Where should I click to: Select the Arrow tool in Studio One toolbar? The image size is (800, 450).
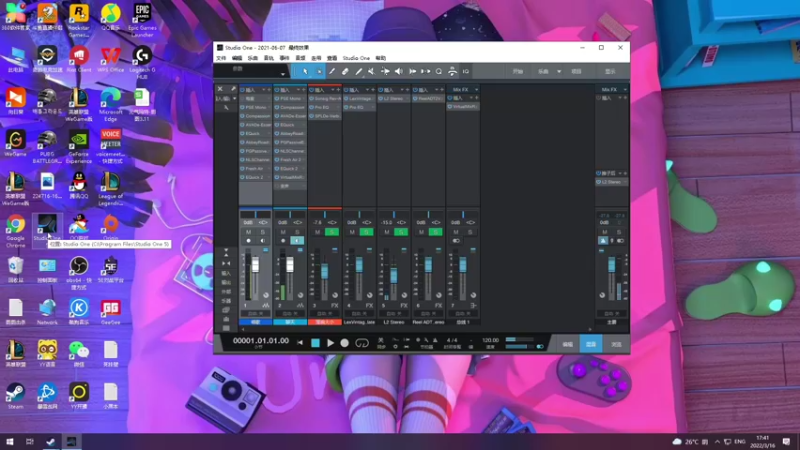tap(305, 72)
